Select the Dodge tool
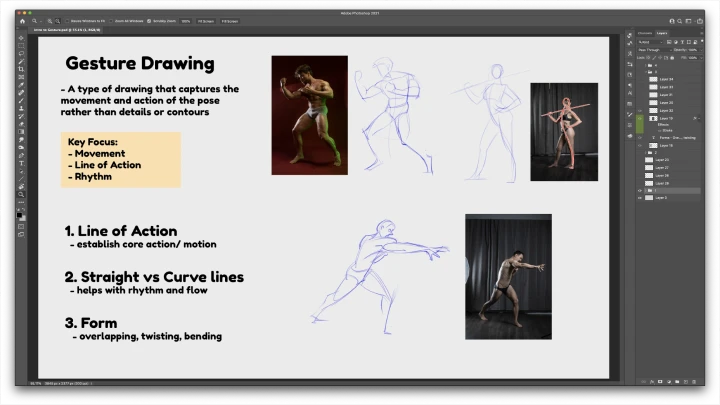Screen dimensions: 720x405 [21, 147]
